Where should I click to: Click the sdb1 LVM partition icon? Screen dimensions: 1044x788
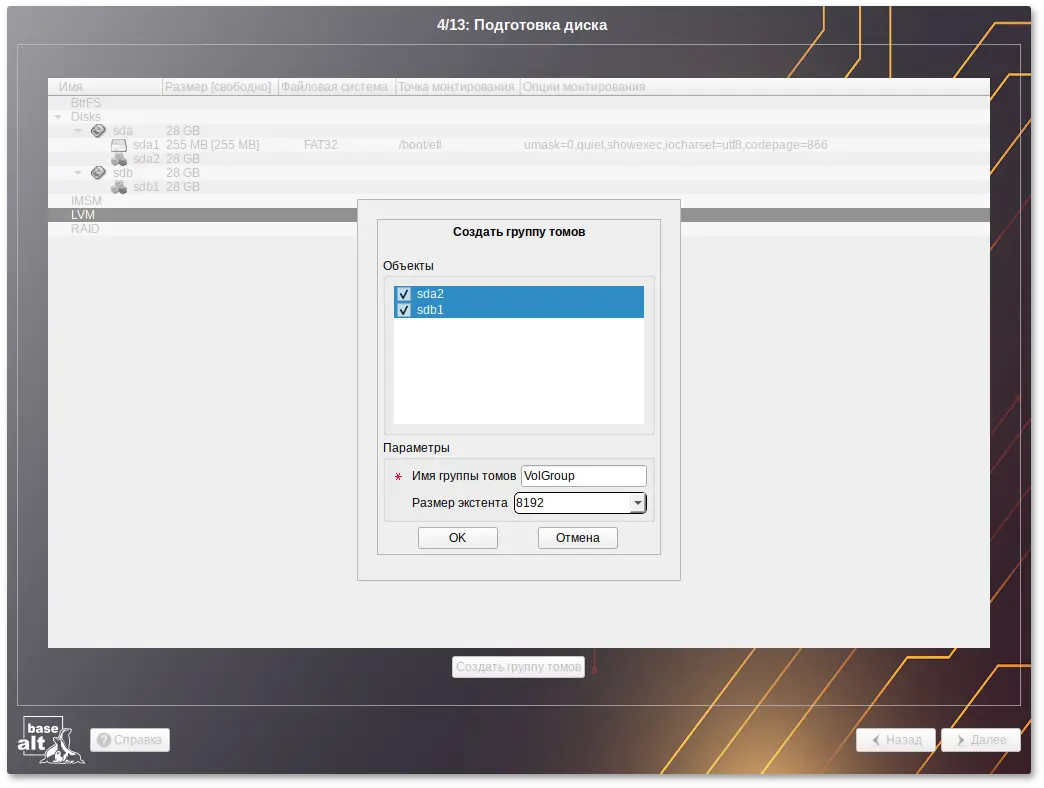tap(119, 187)
